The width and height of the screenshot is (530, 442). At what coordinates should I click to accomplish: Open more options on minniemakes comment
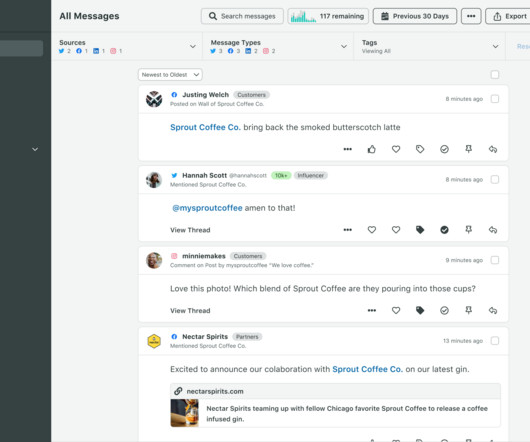click(x=372, y=310)
